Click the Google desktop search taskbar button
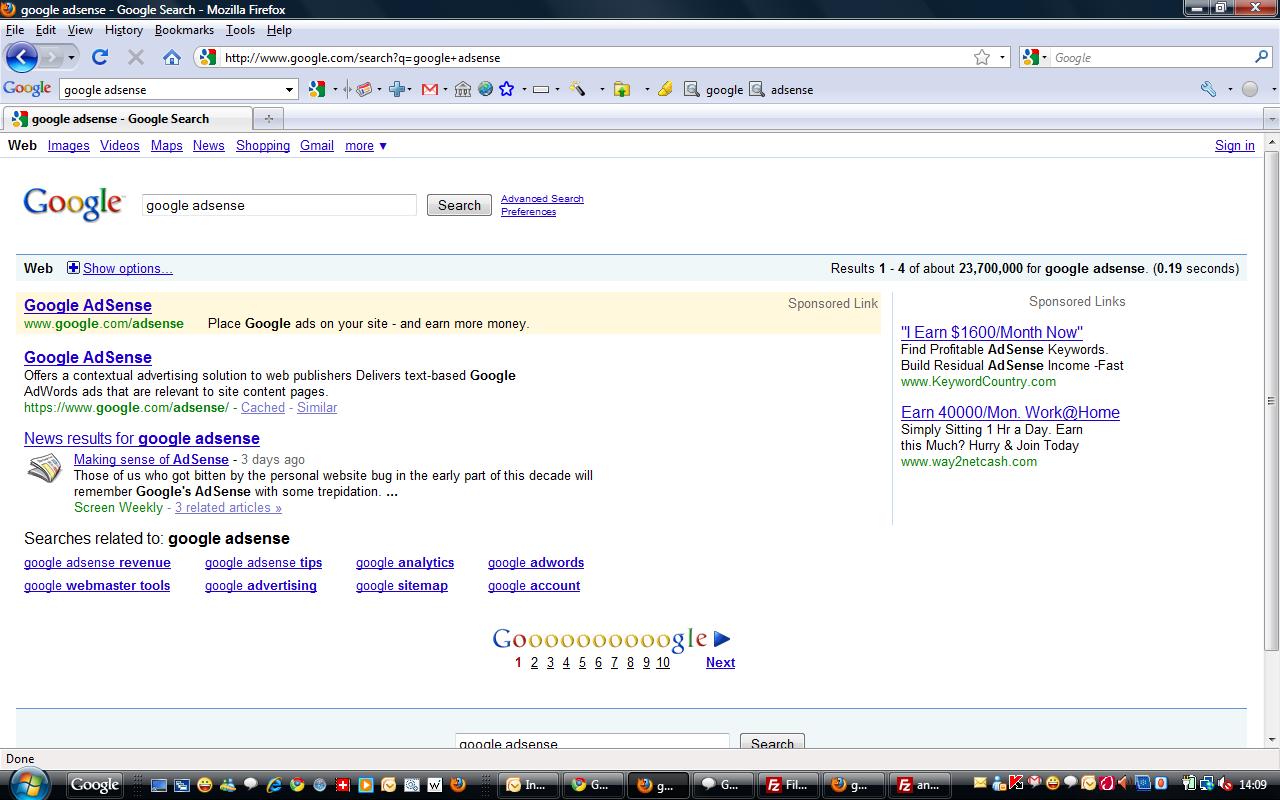The image size is (1280, 800). pyautogui.click(x=95, y=785)
